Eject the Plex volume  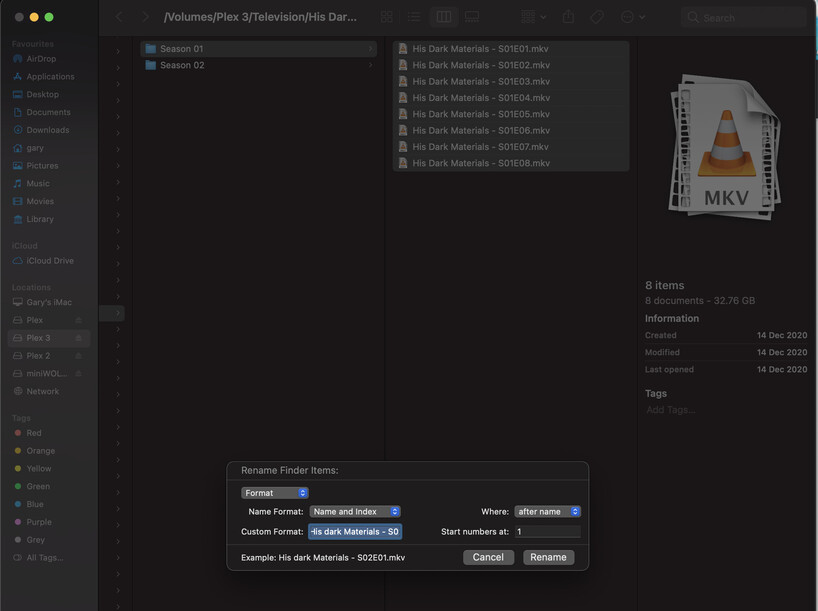[78, 320]
